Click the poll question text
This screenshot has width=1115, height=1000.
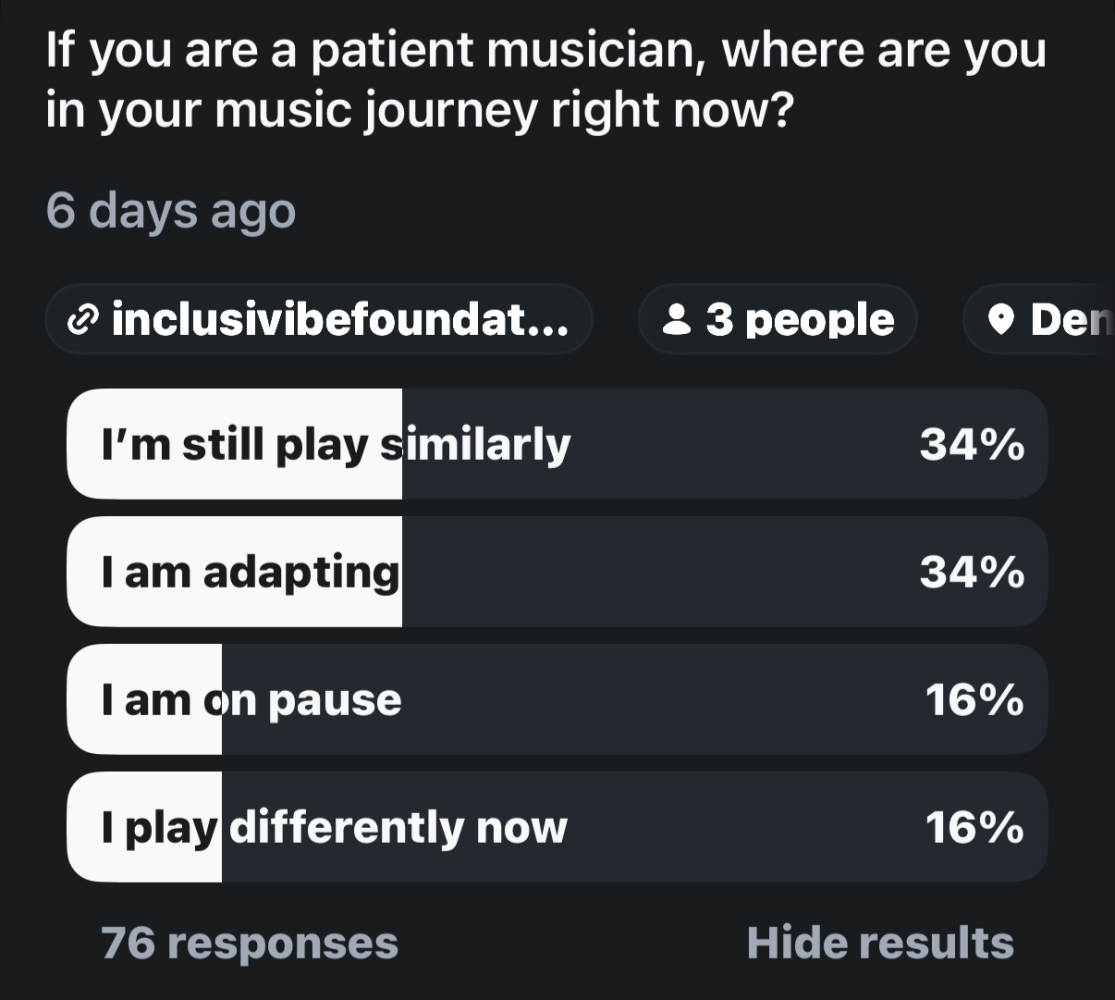click(545, 80)
